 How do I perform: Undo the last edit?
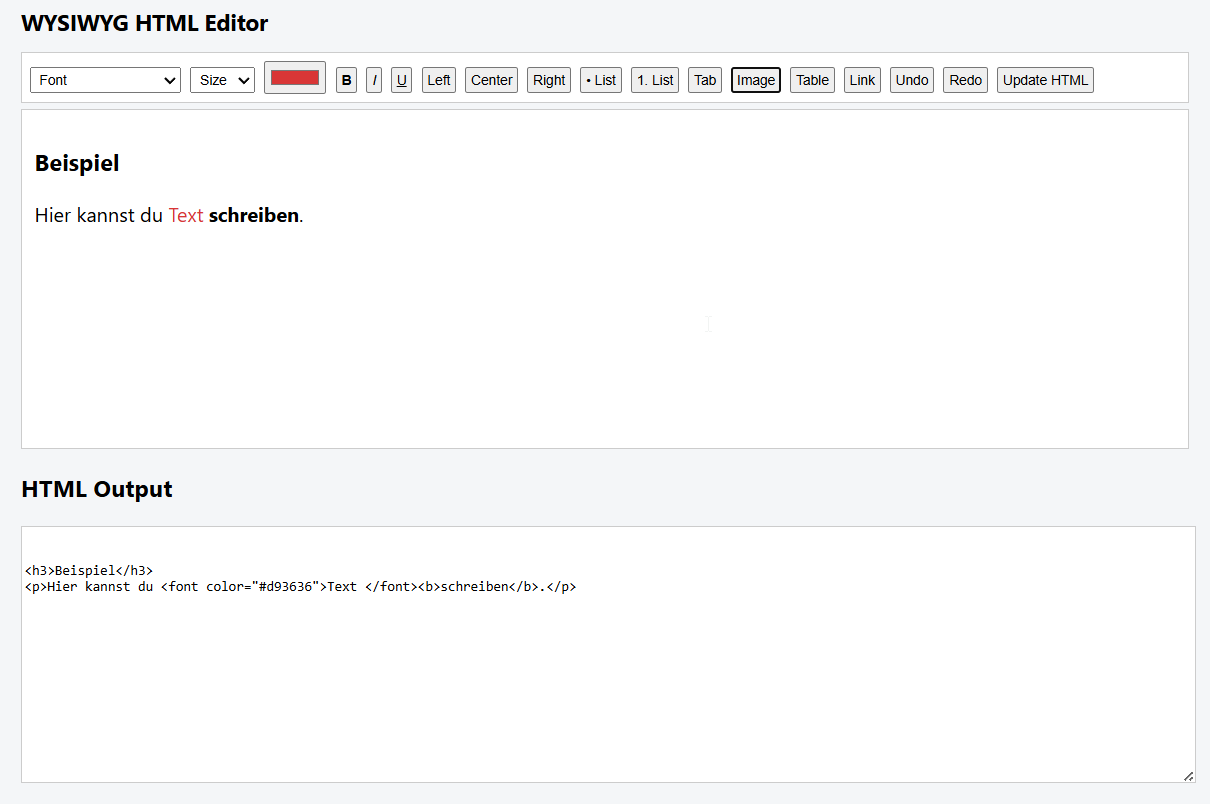pos(912,80)
